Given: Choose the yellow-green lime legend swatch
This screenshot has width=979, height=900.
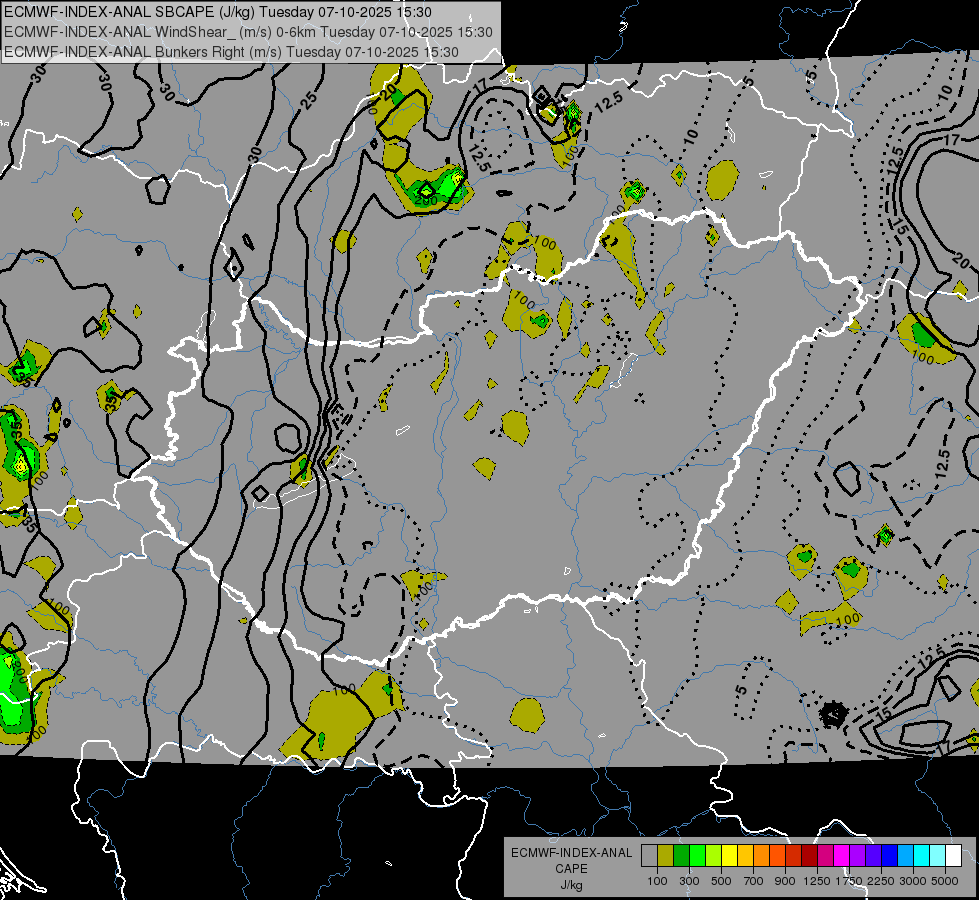Looking at the screenshot, I should click(714, 856).
